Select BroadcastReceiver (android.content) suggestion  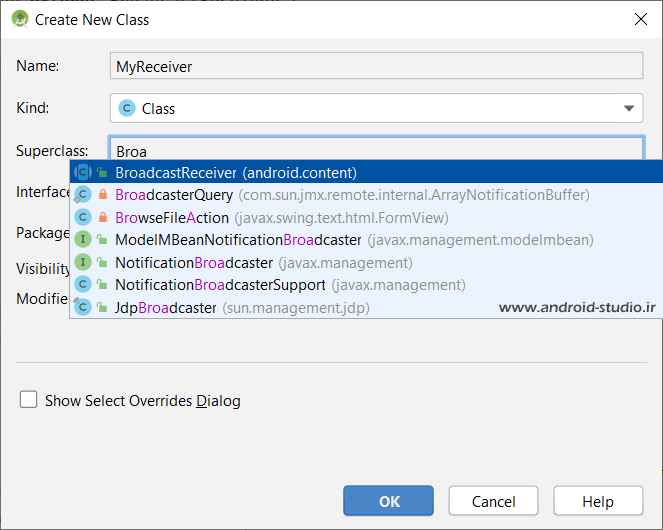[236, 172]
